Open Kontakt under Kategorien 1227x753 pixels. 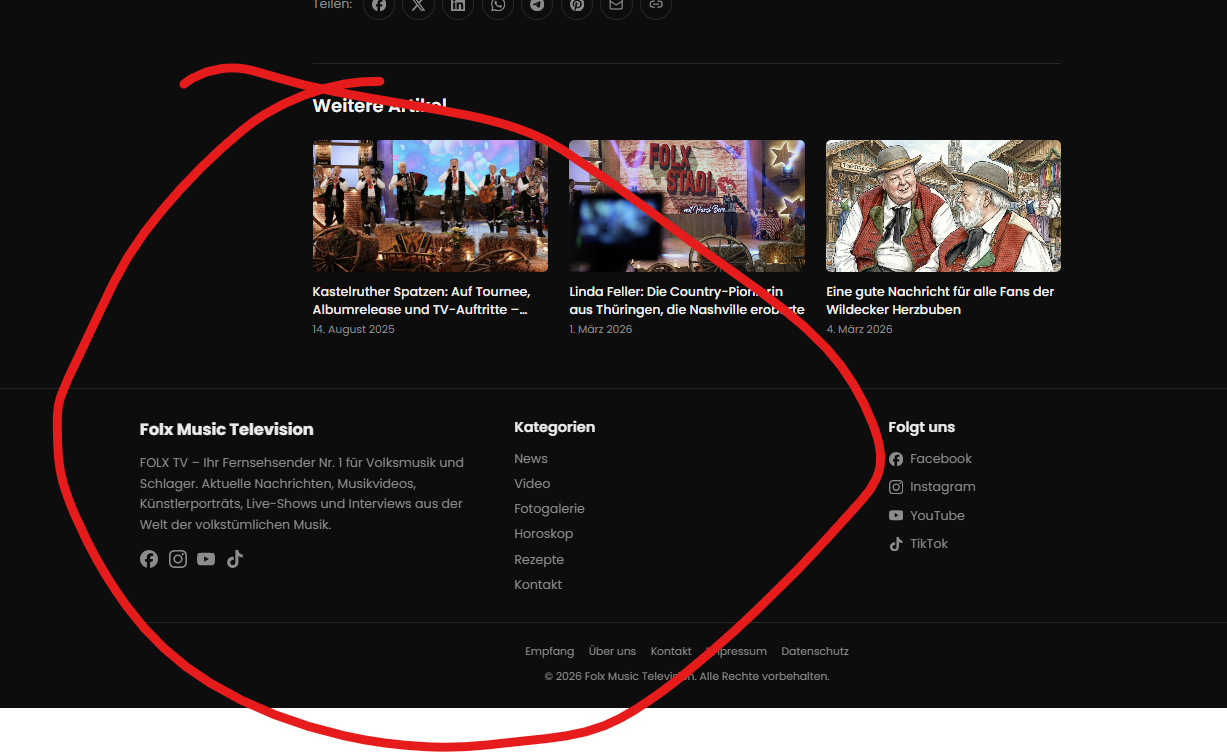pyautogui.click(x=538, y=585)
